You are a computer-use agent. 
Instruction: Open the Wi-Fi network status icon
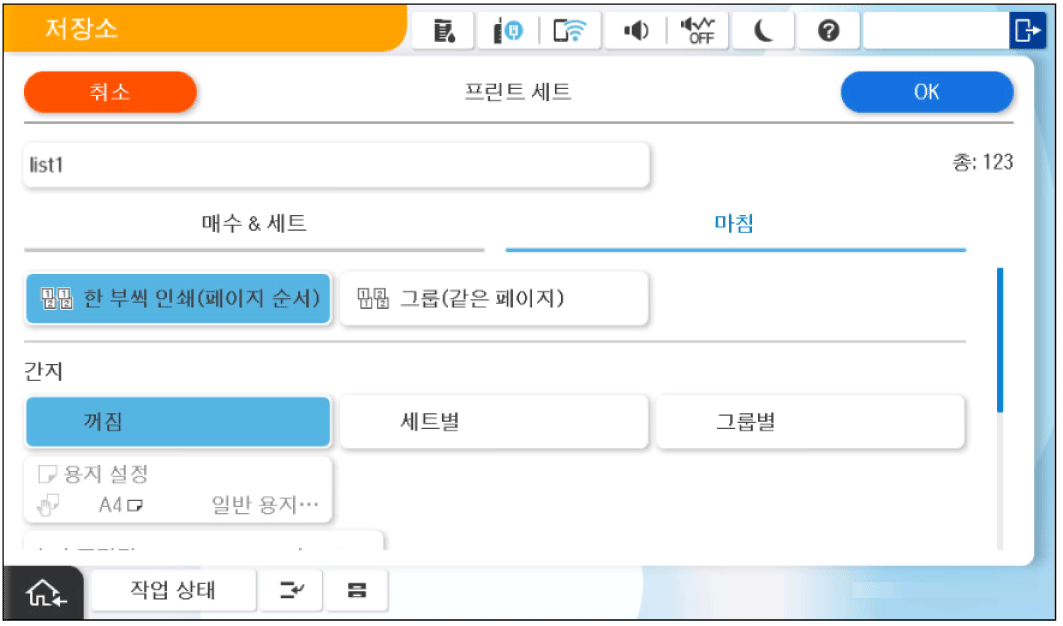pyautogui.click(x=571, y=32)
